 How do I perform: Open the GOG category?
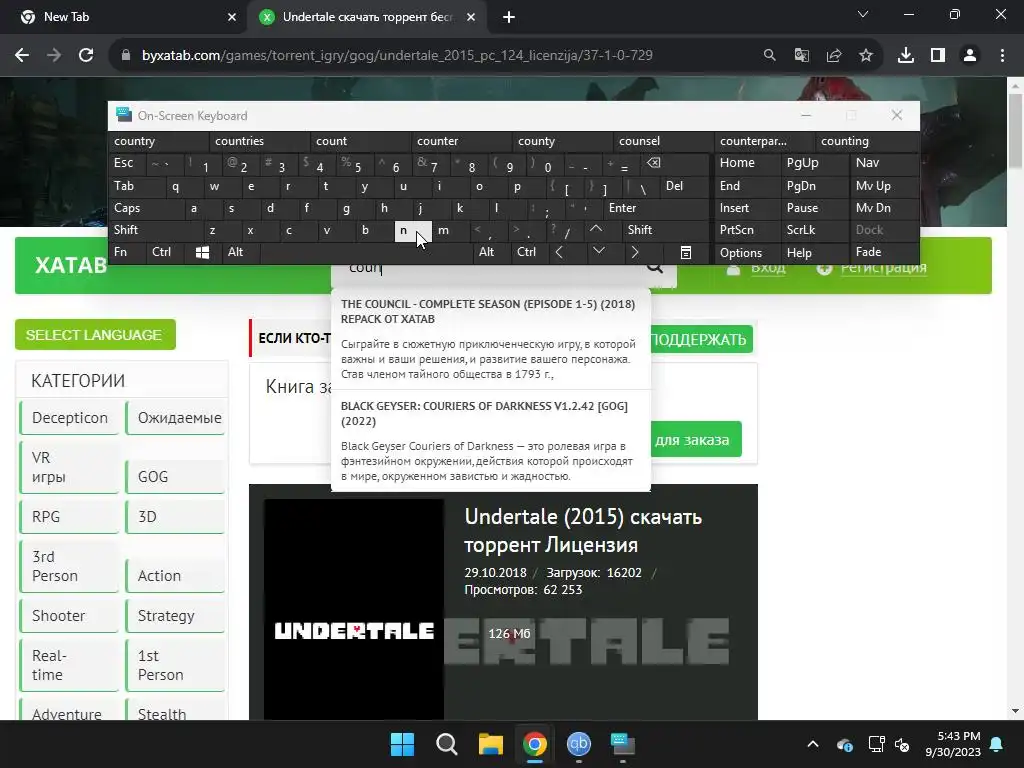pos(175,477)
